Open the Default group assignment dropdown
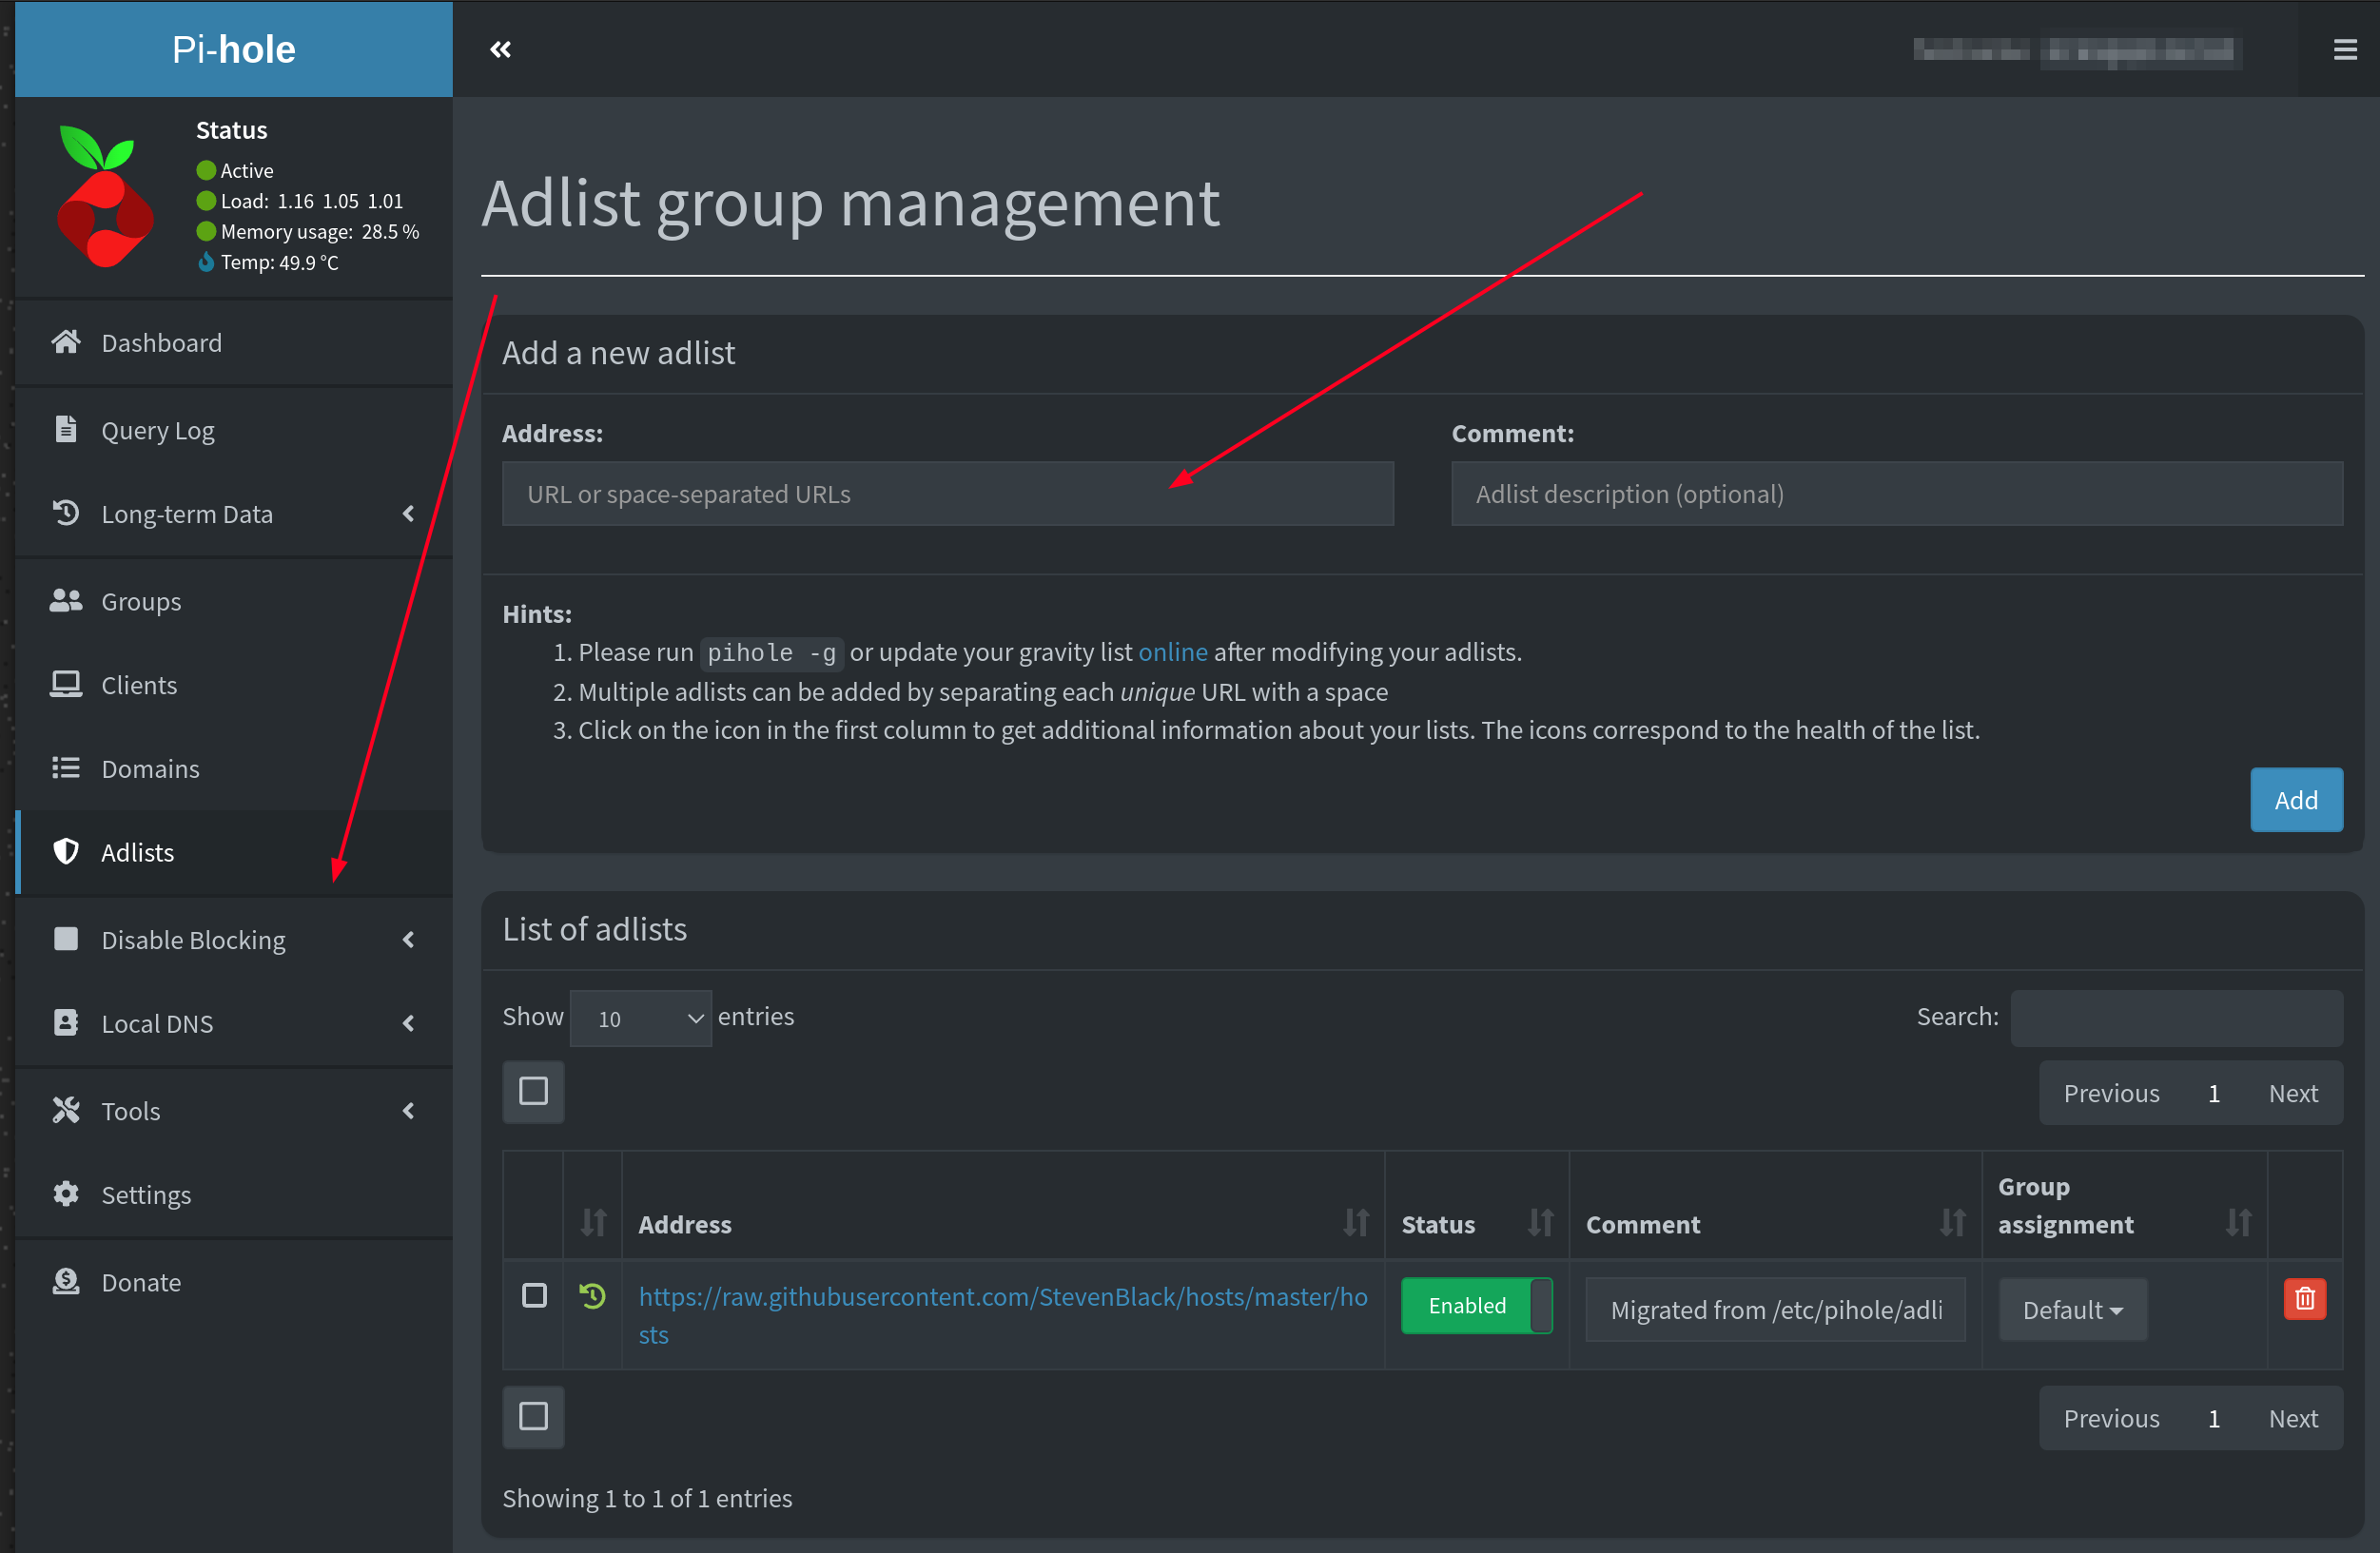Image resolution: width=2380 pixels, height=1553 pixels. (2072, 1309)
